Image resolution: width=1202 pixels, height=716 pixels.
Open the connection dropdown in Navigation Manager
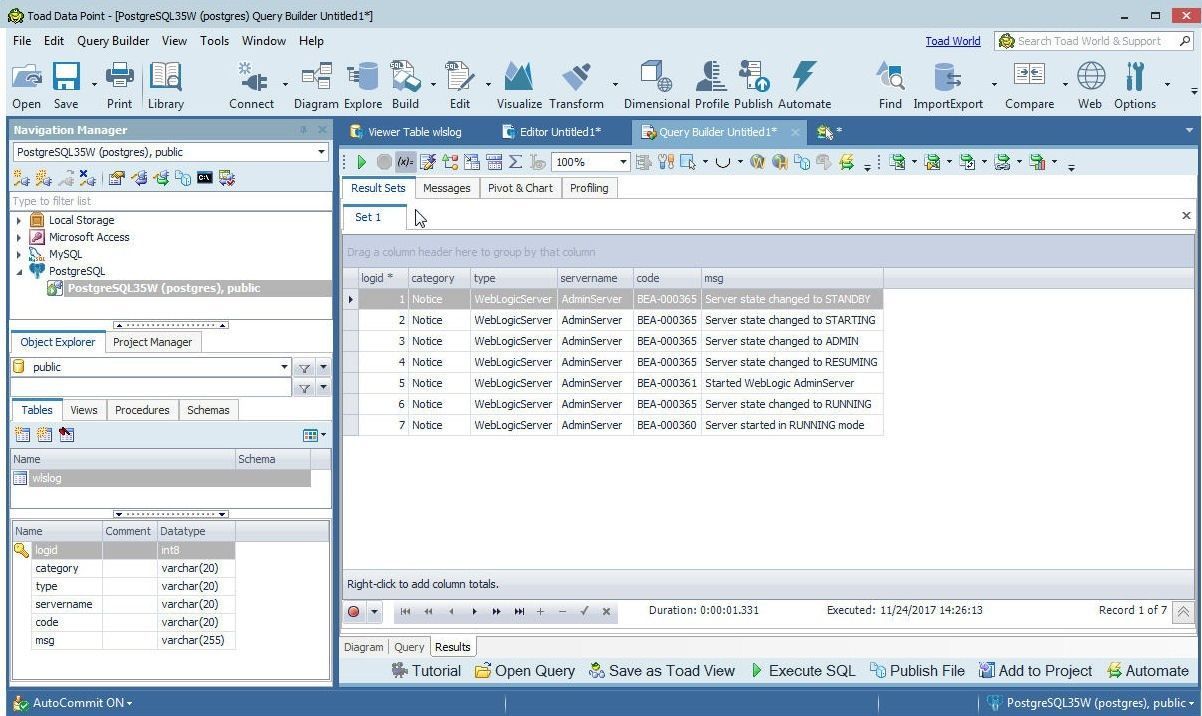321,152
